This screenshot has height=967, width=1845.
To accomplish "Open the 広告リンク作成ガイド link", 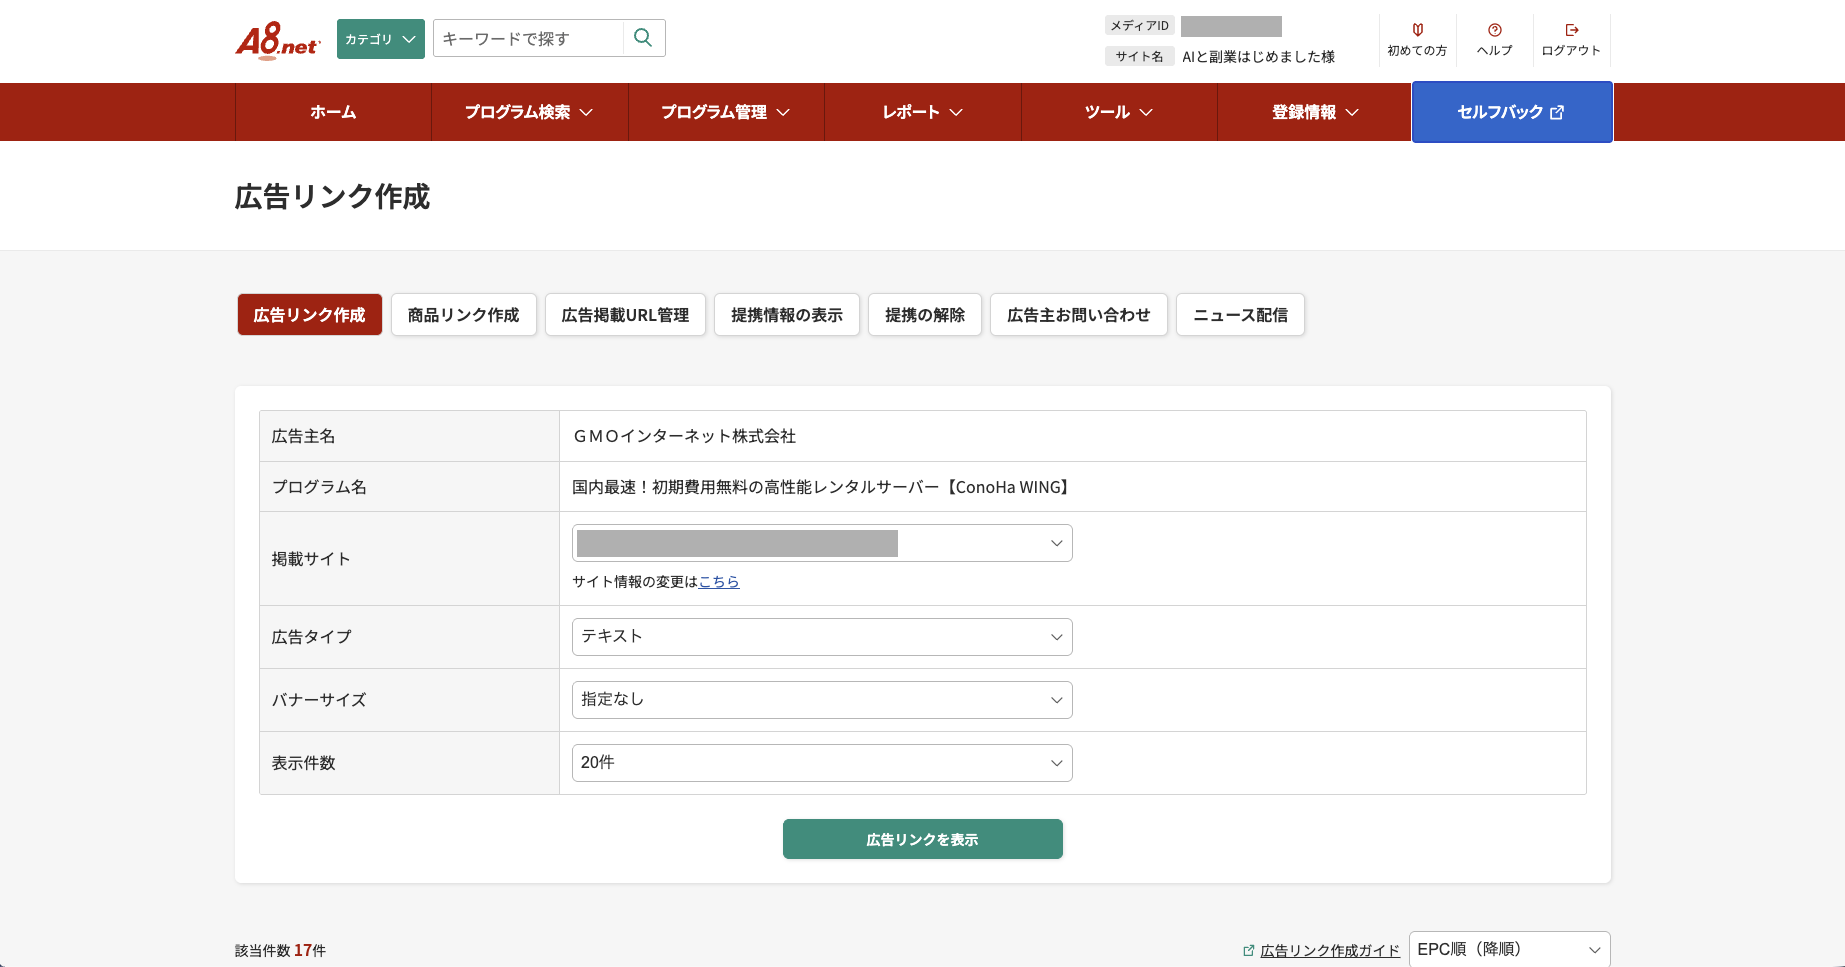I will (1330, 950).
